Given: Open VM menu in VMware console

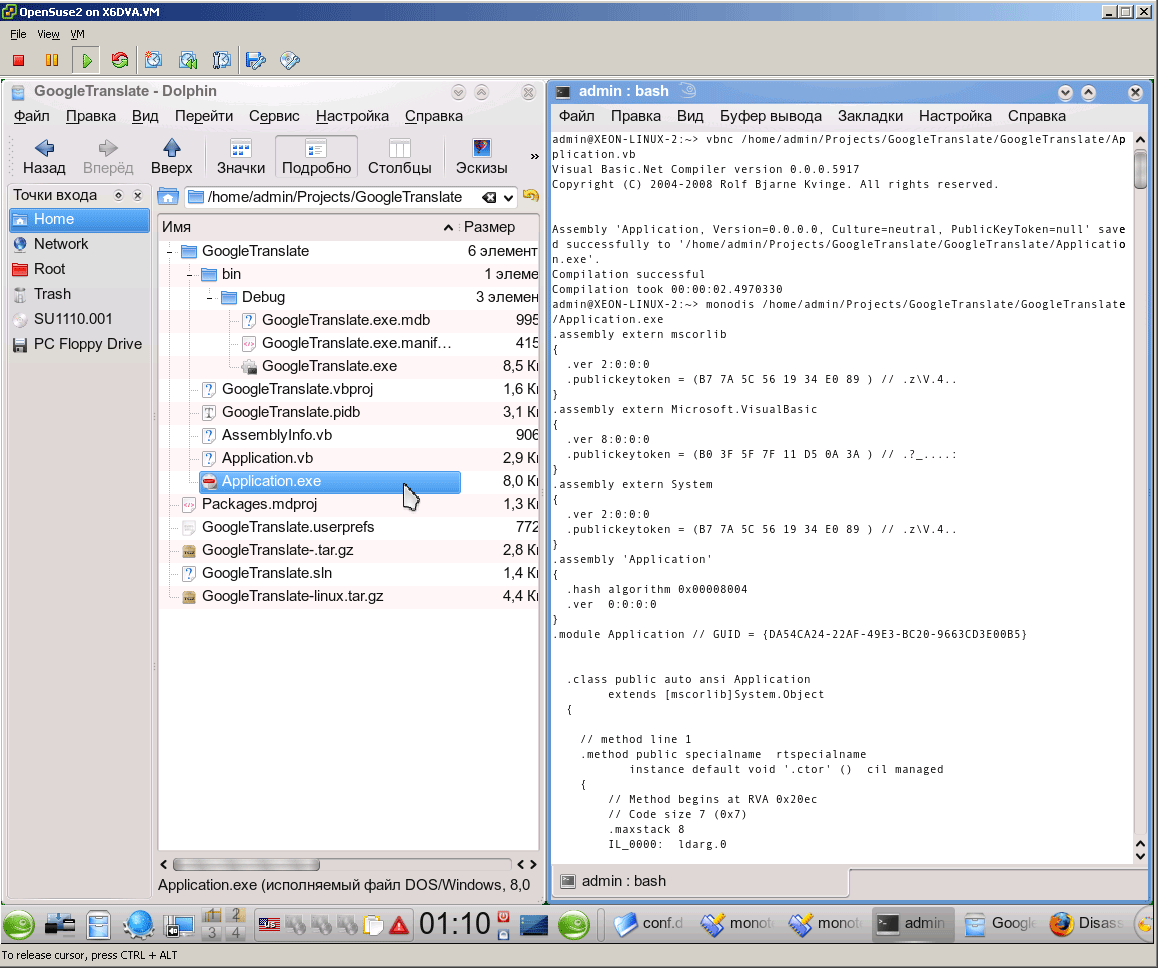Looking at the screenshot, I should tap(78, 34).
